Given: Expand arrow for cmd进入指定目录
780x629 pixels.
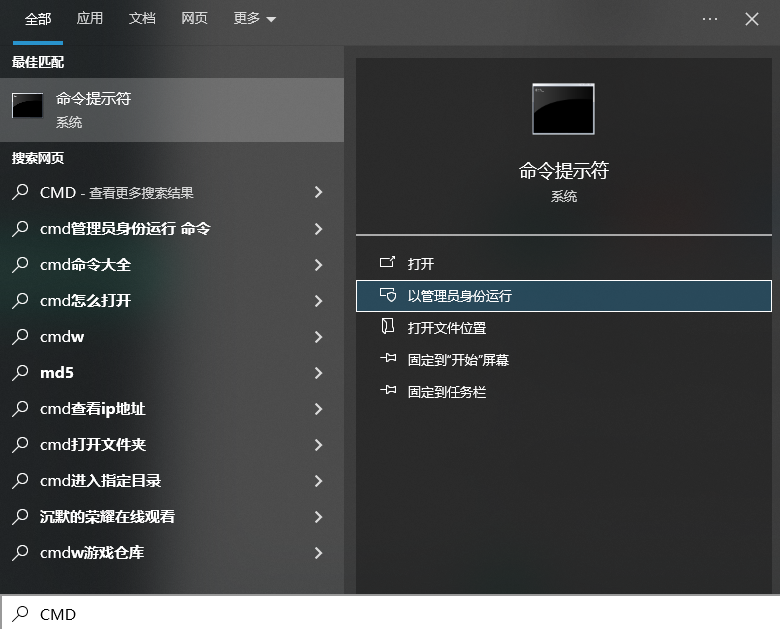Looking at the screenshot, I should 318,481.
